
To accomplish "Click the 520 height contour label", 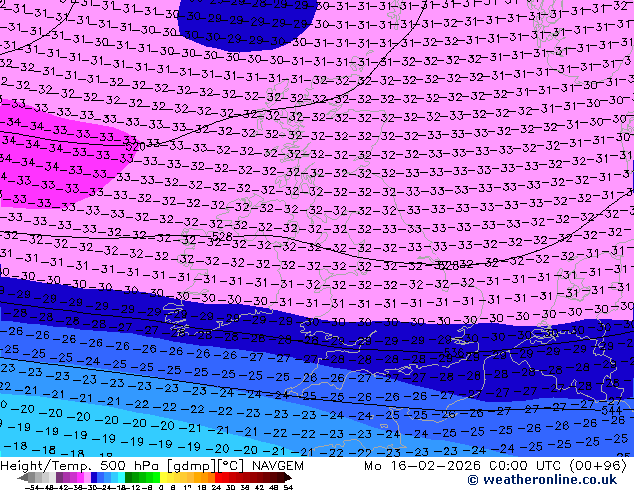I will point(135,146).
